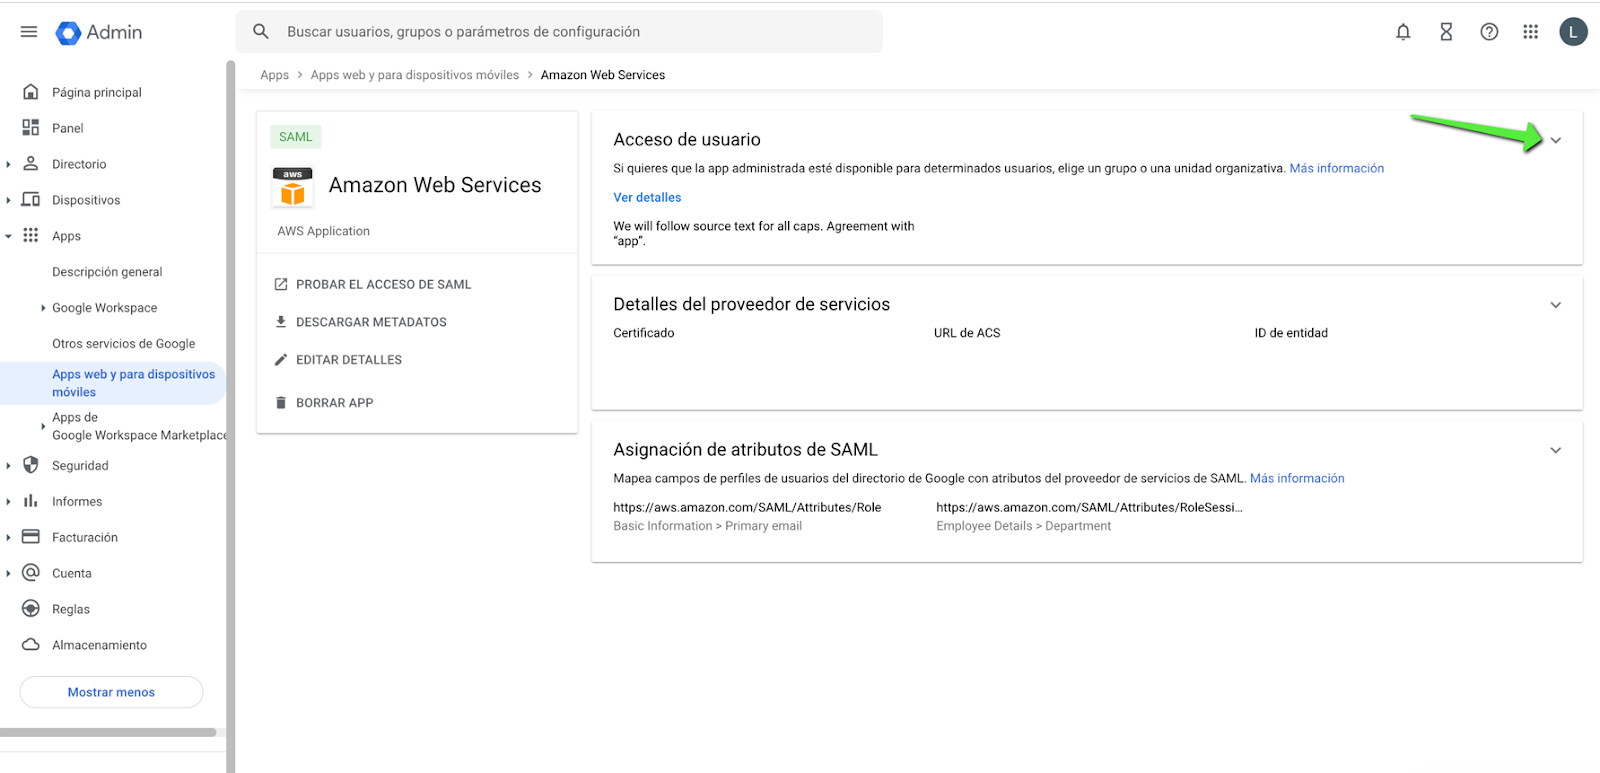Click the Seguridad shield icon
This screenshot has width=1600, height=773.
(31, 465)
